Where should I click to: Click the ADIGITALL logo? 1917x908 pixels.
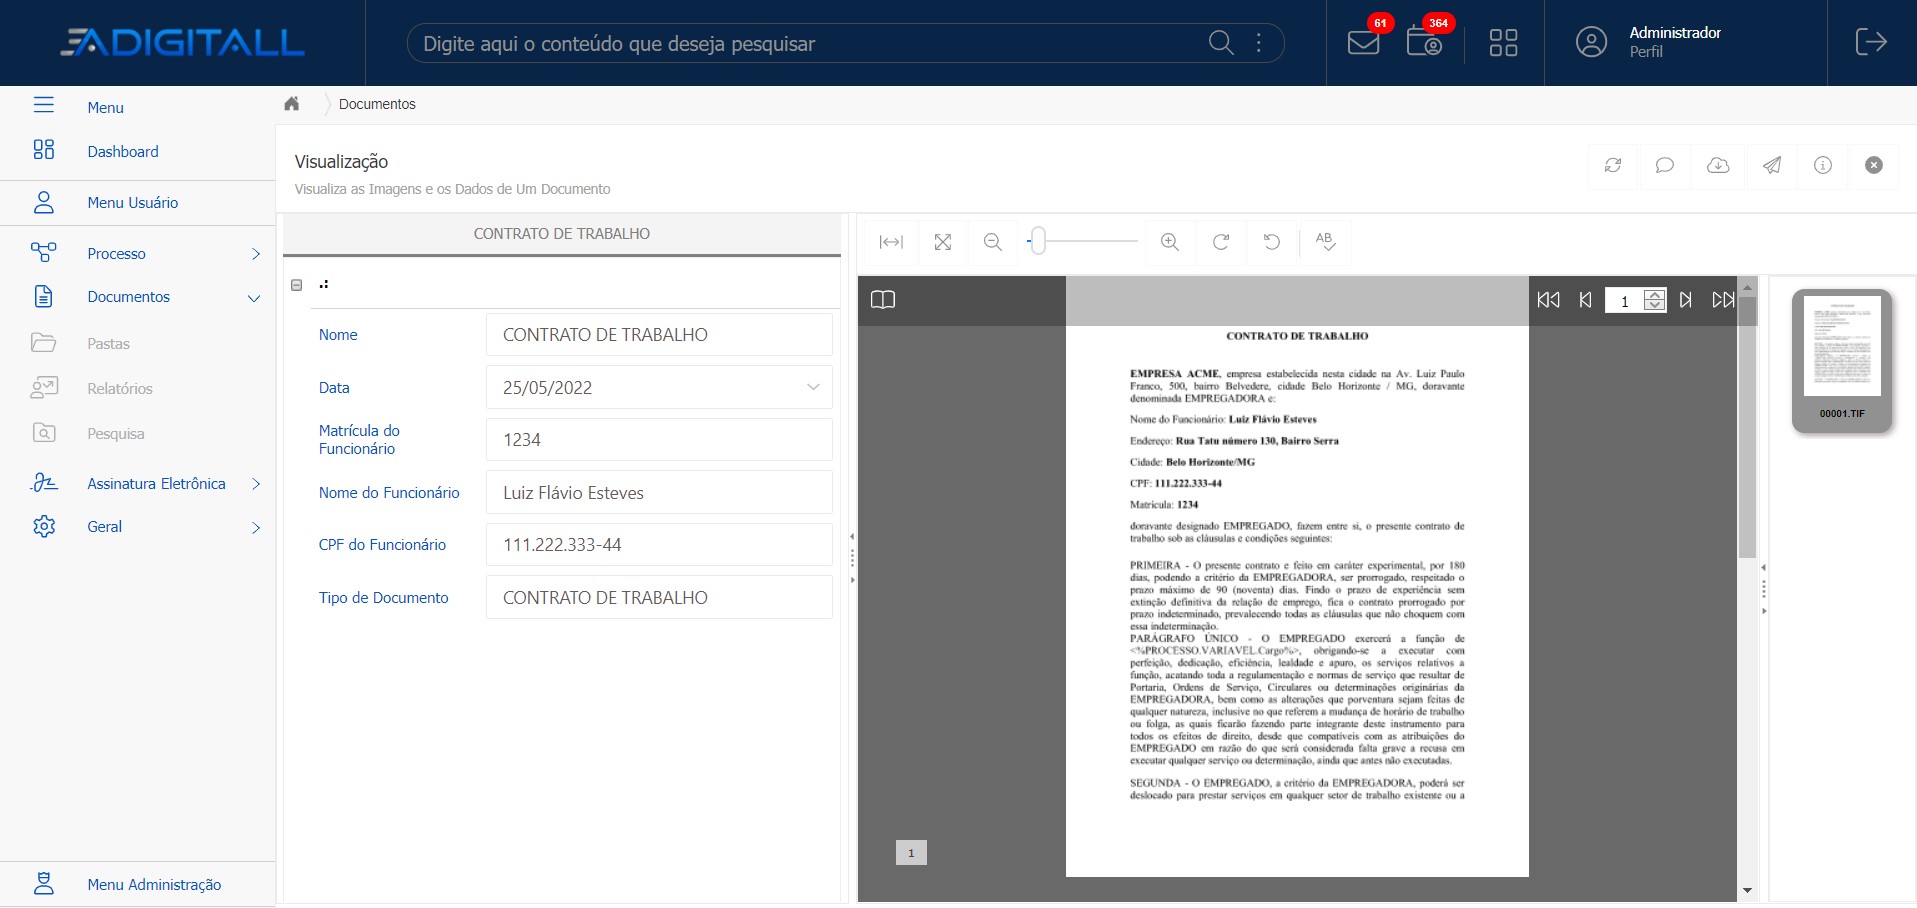182,42
